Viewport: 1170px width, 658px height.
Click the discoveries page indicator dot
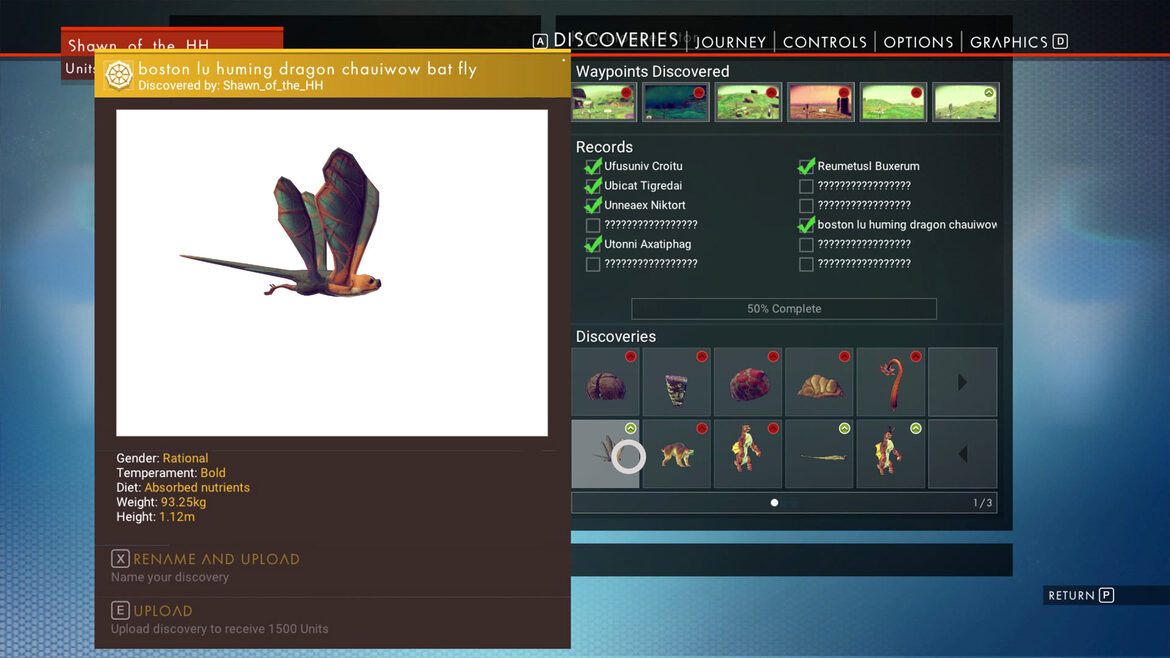pos(775,503)
